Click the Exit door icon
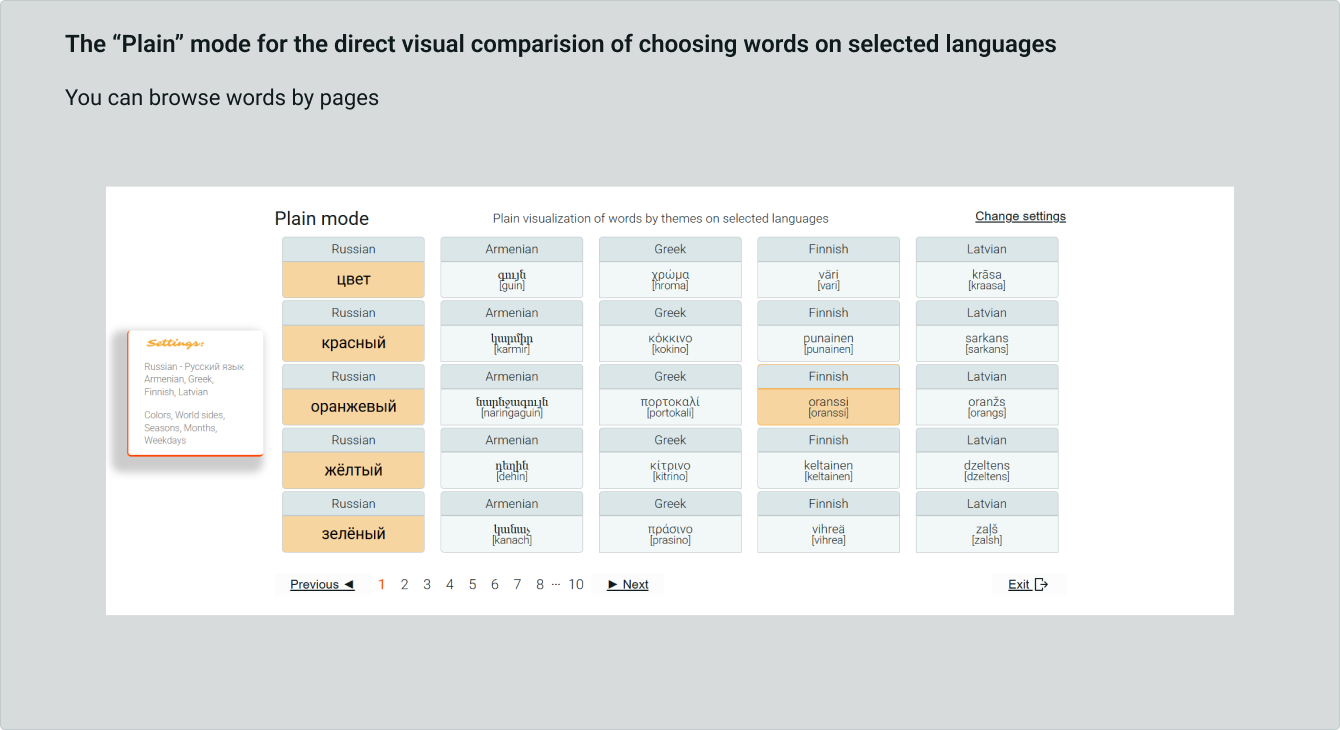Viewport: 1340px width, 730px height. [1041, 585]
